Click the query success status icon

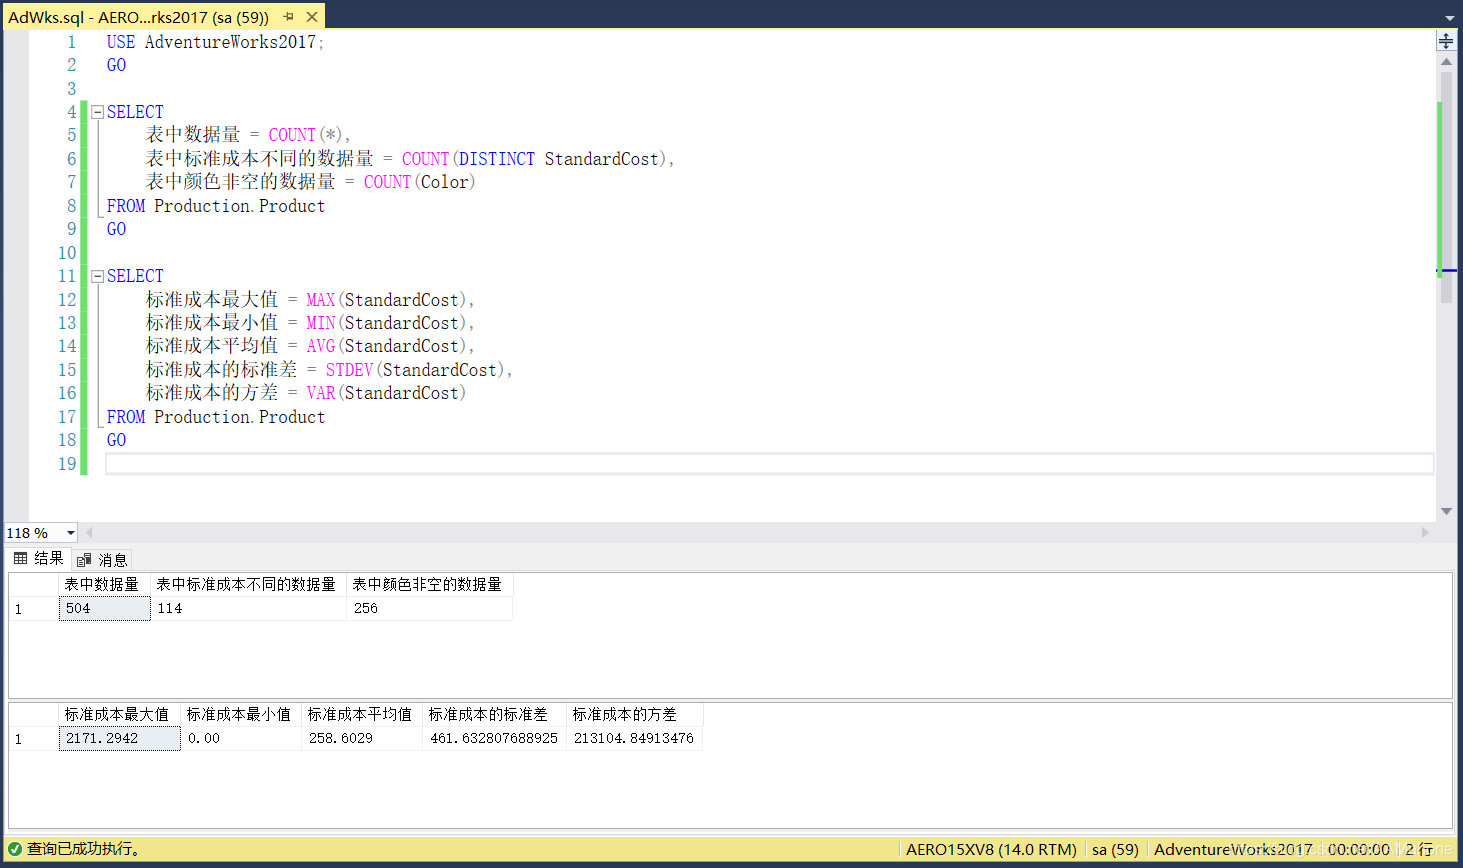coord(14,849)
